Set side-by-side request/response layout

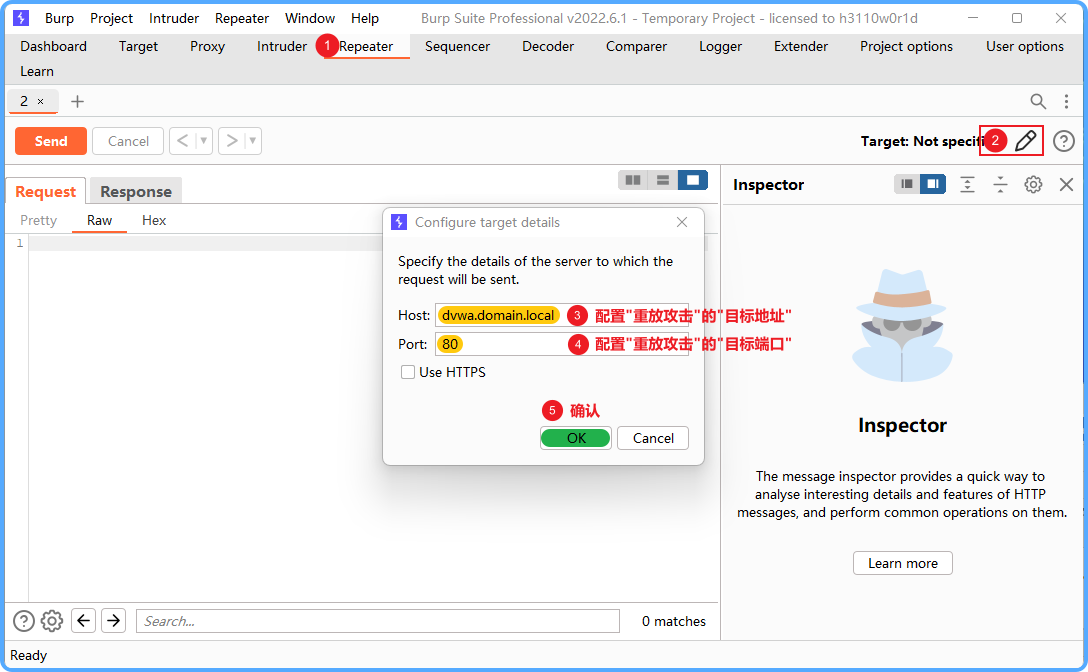click(x=633, y=180)
